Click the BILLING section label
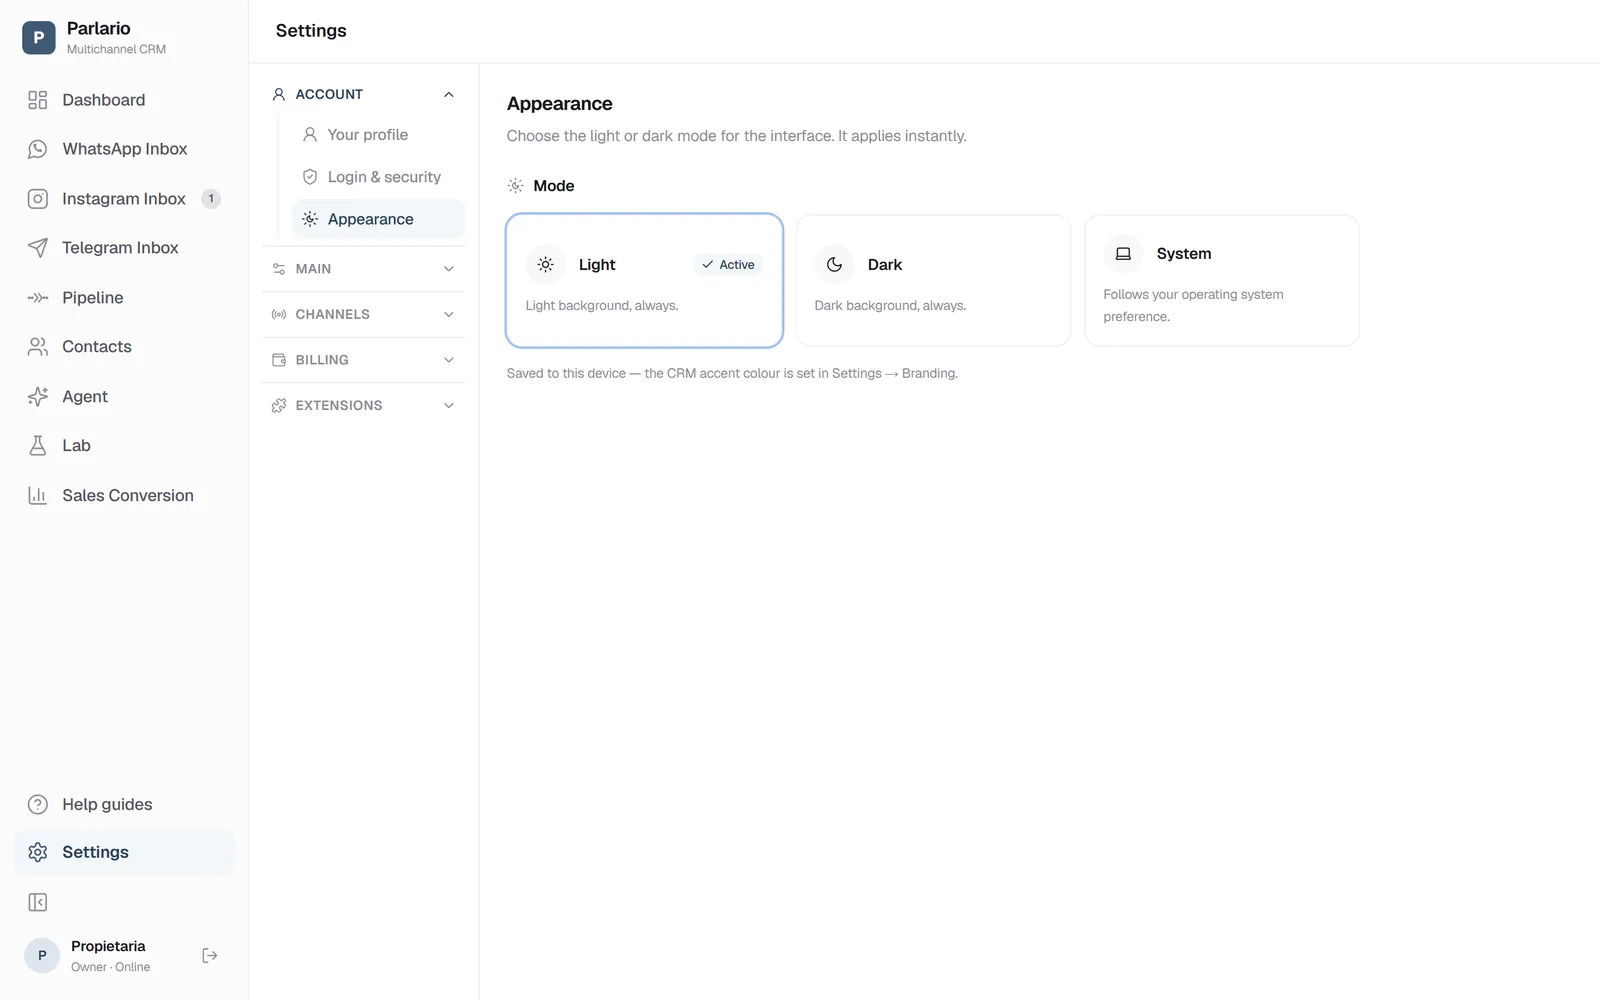The image size is (1600, 1000). [322, 360]
